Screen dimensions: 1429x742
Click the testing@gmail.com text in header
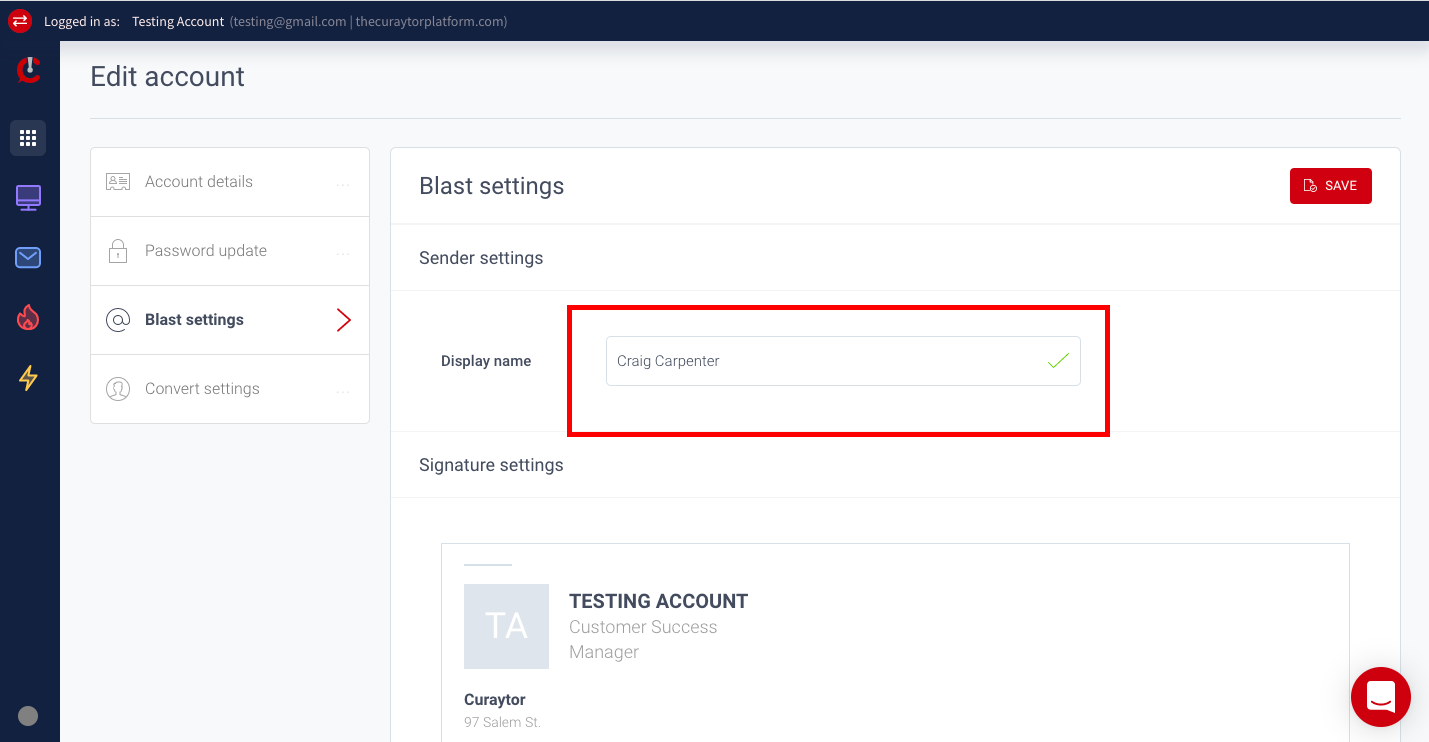[x=289, y=21]
